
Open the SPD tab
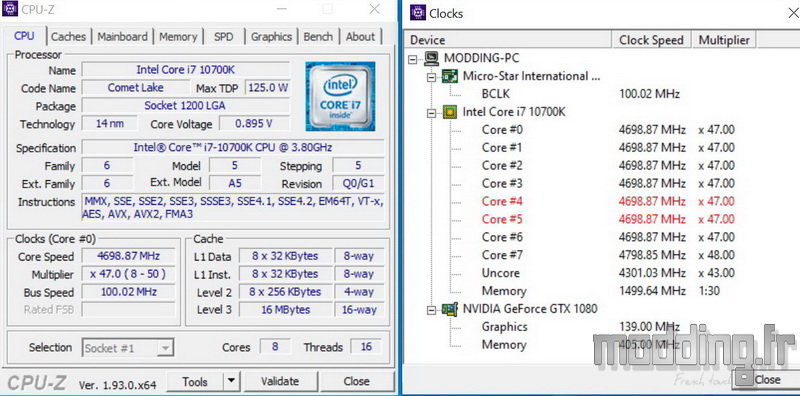223,37
